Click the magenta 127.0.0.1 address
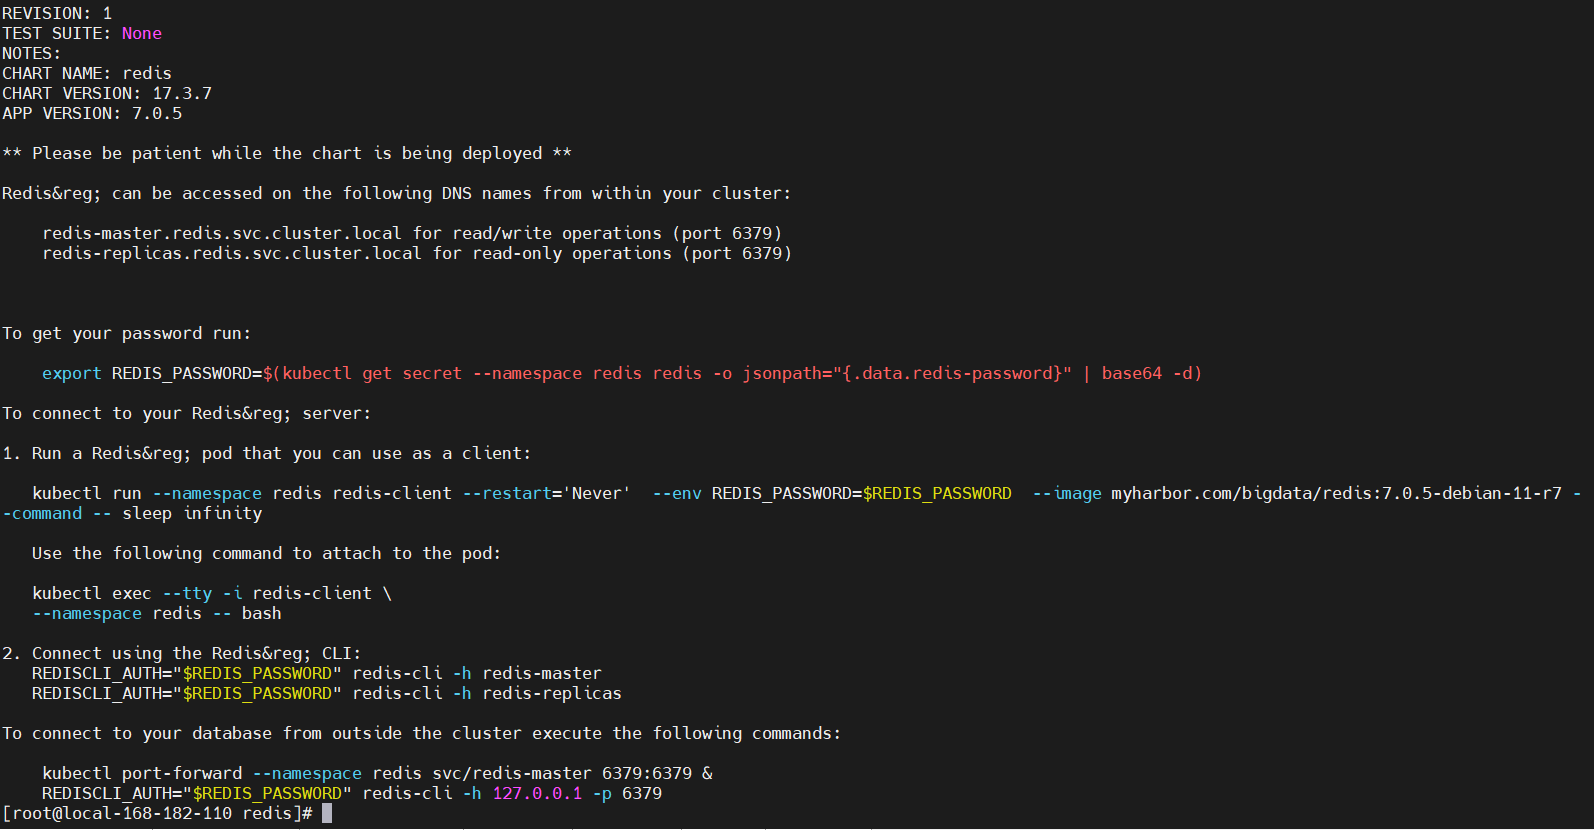1594x830 pixels. [x=537, y=793]
